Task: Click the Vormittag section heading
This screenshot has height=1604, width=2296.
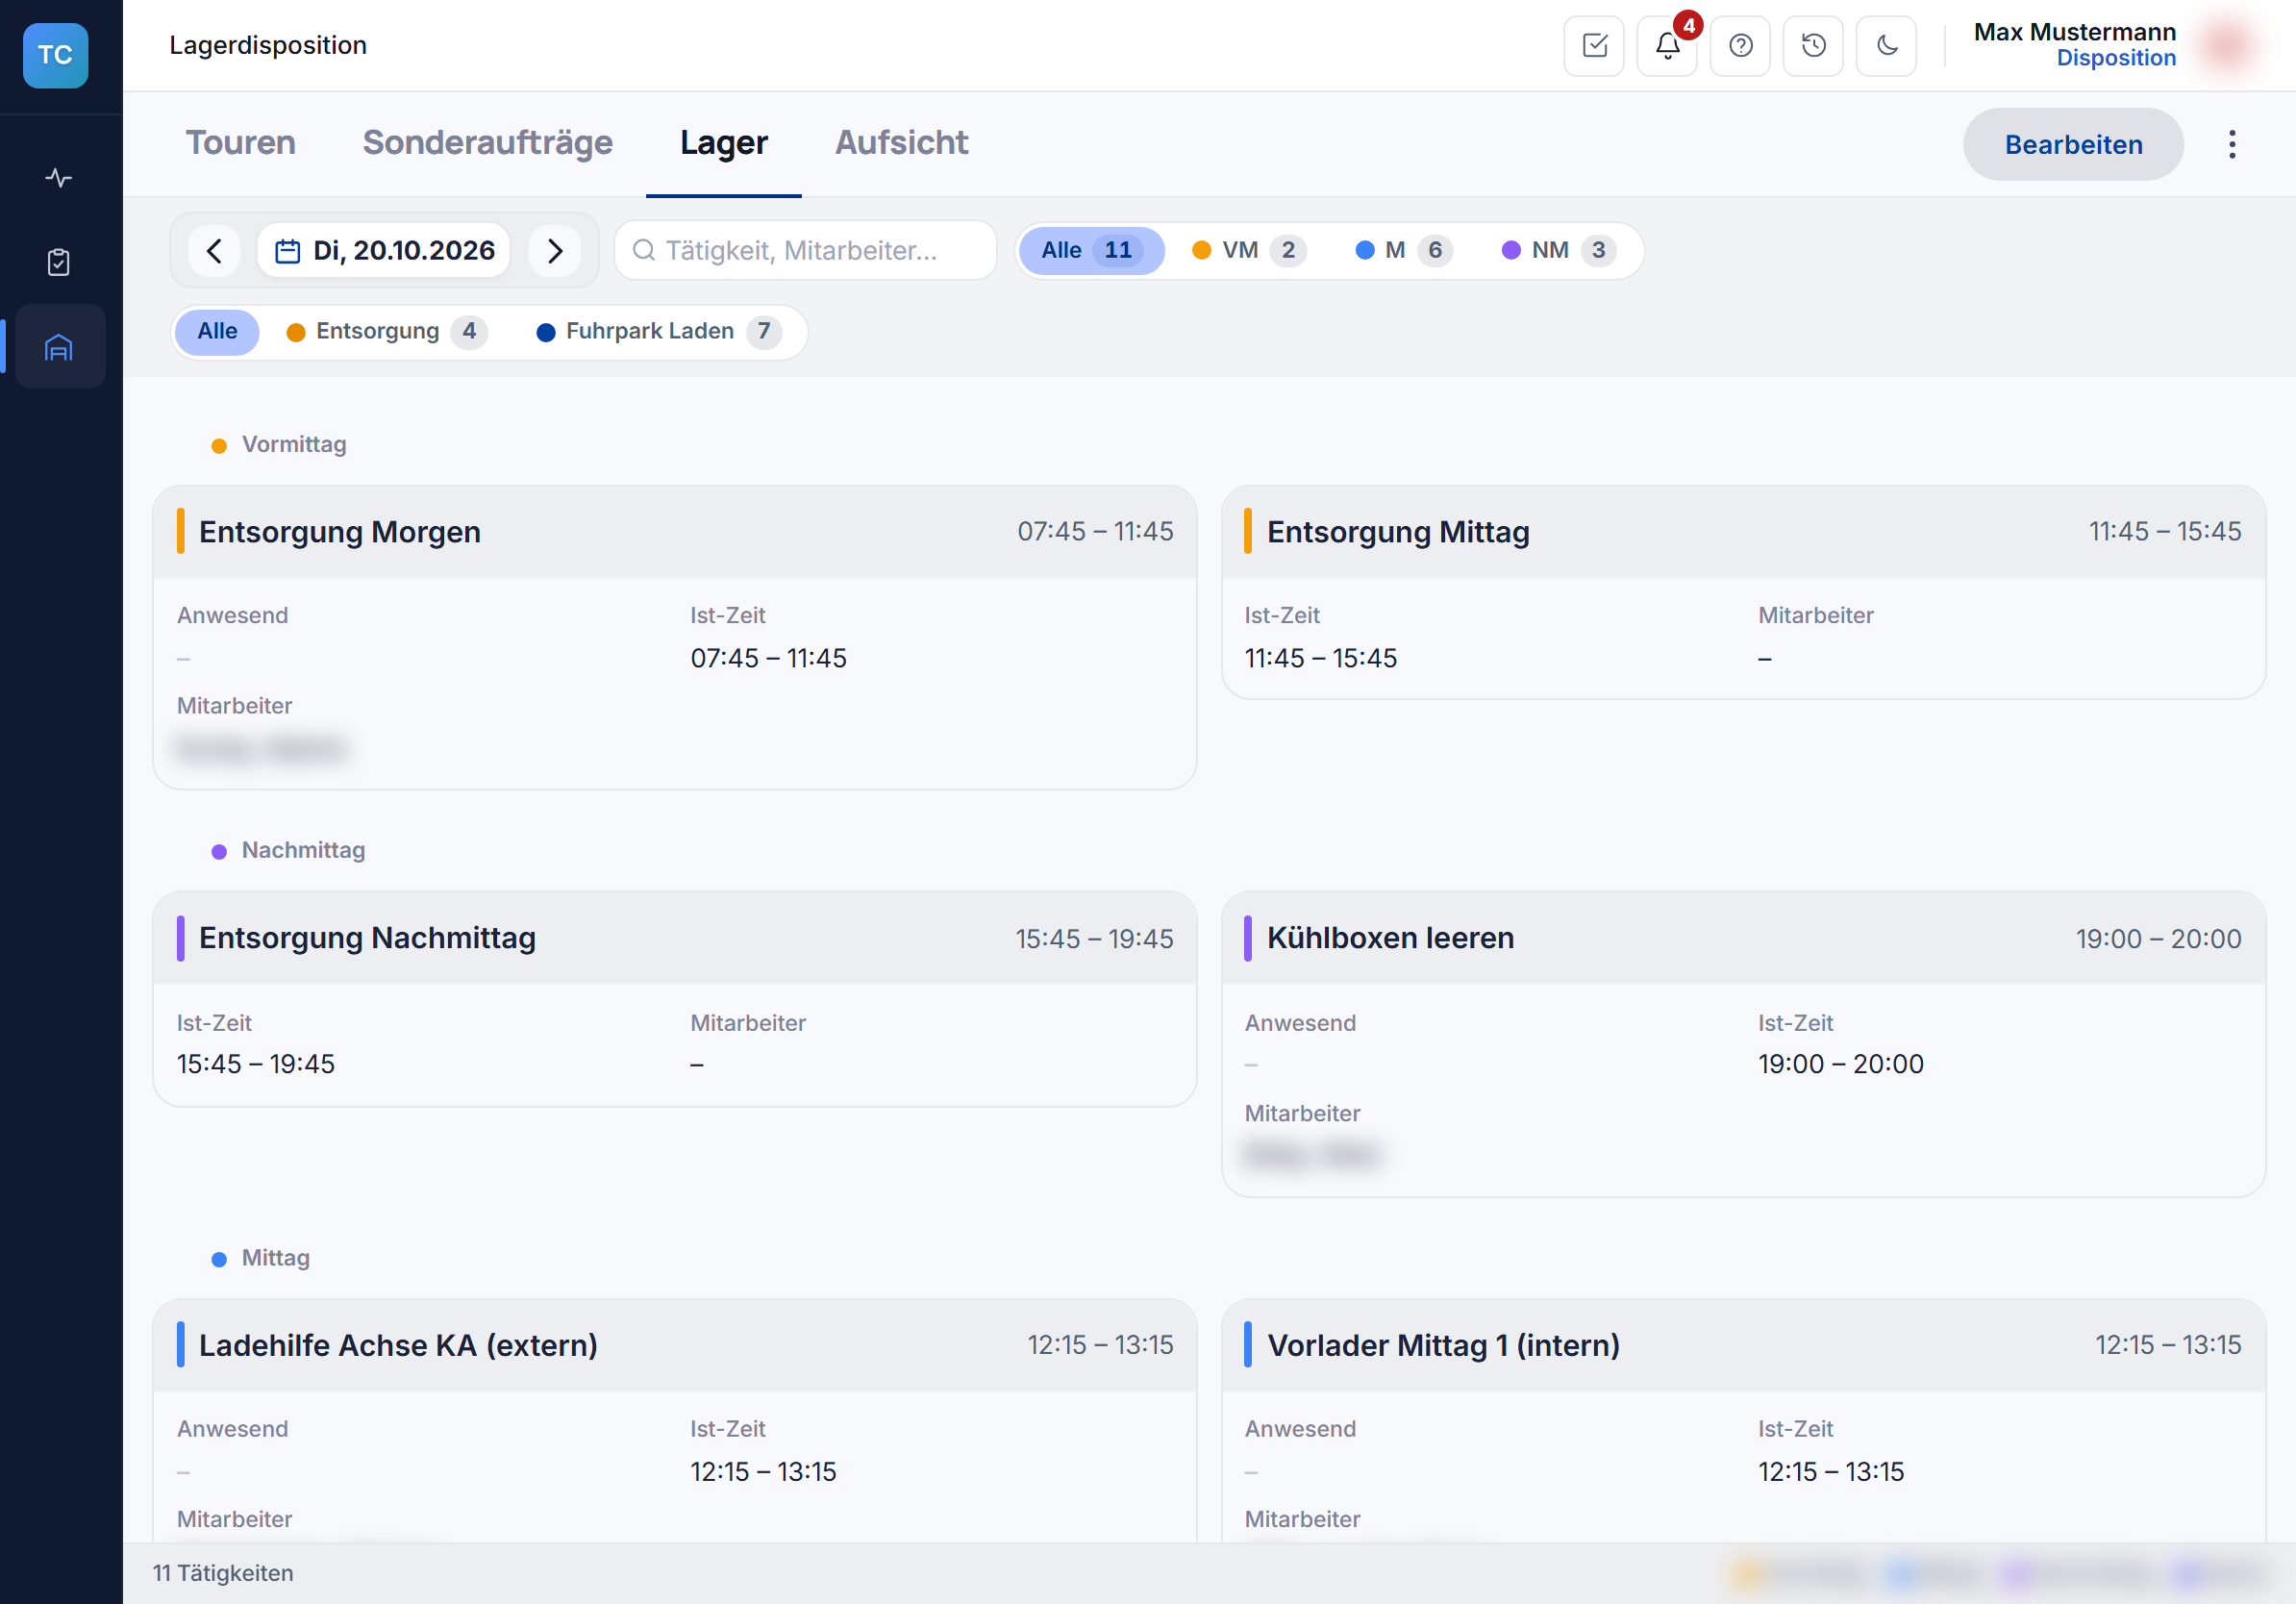Action: 293,445
